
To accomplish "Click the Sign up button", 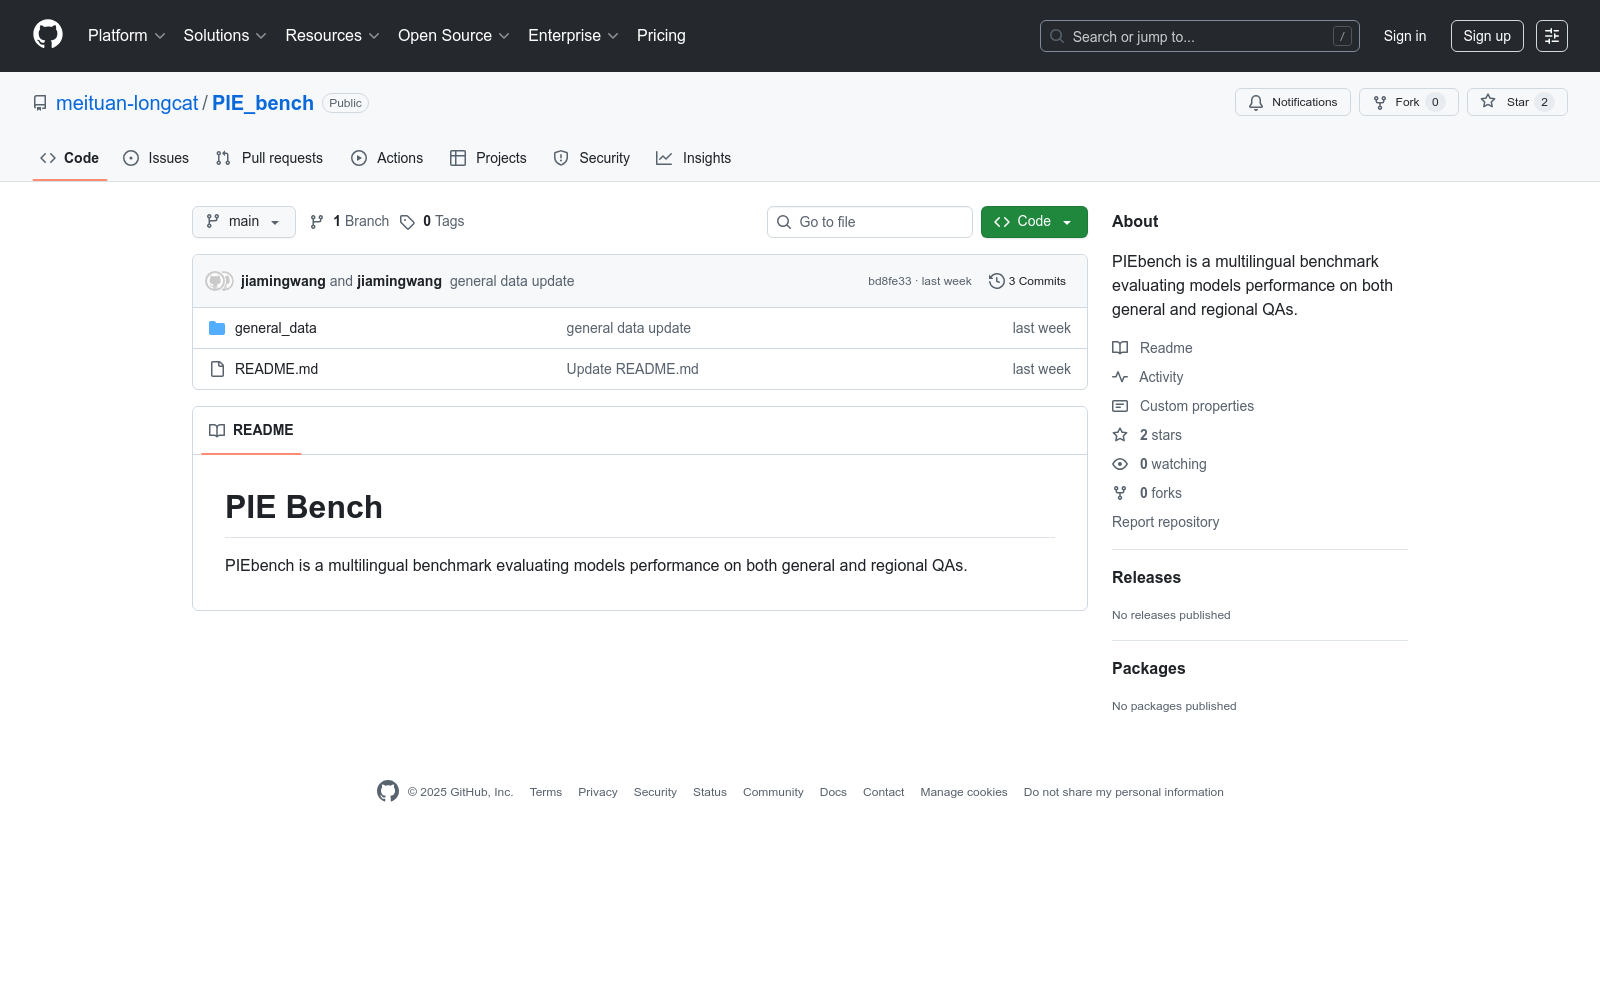I will 1487,36.
